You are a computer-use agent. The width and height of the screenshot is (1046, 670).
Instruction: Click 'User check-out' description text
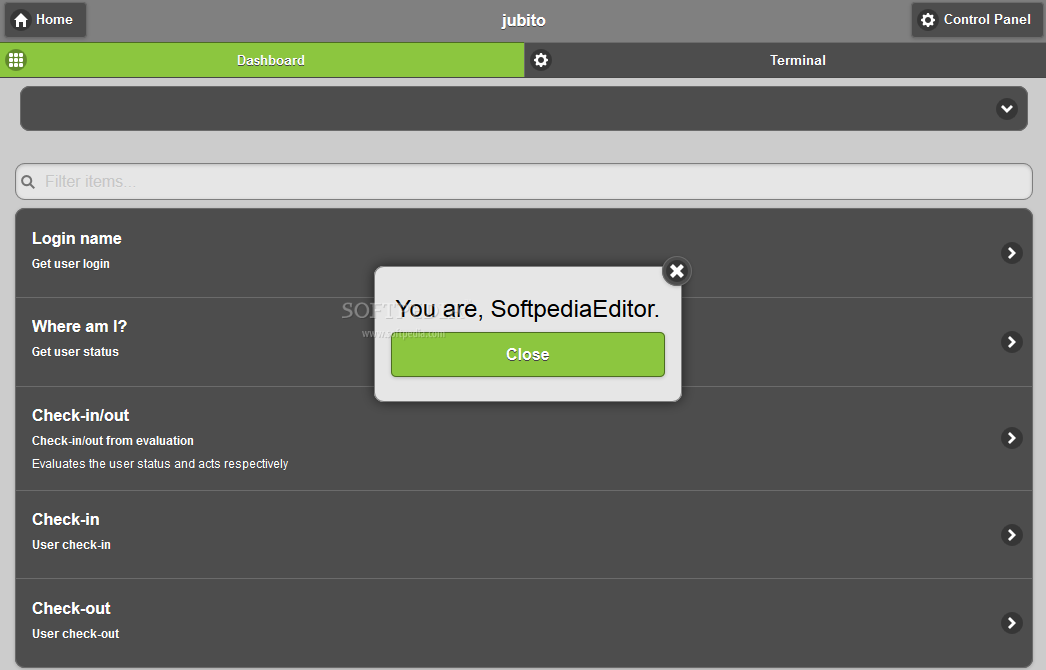click(x=75, y=634)
